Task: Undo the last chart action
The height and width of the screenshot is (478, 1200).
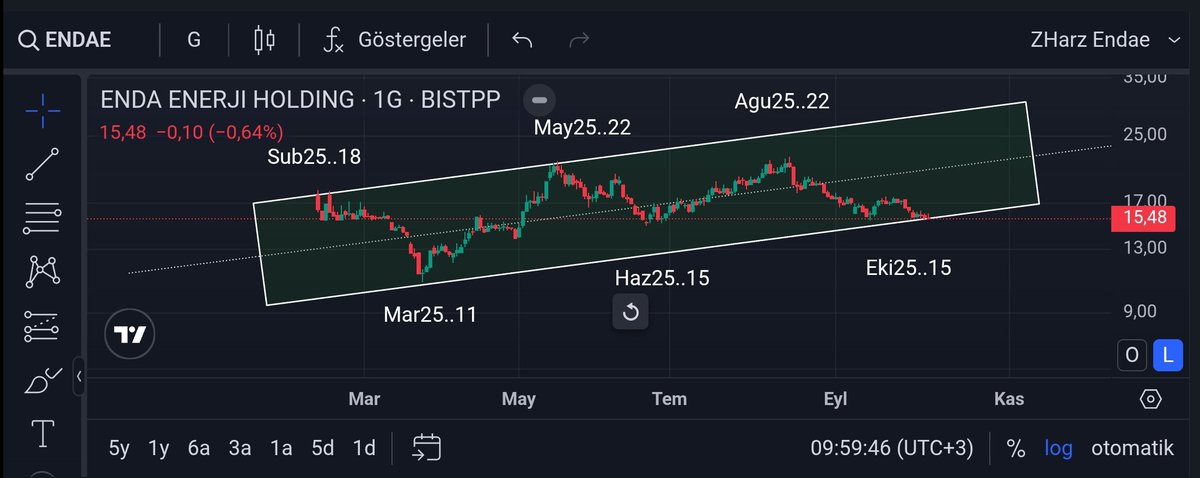Action: pos(521,40)
